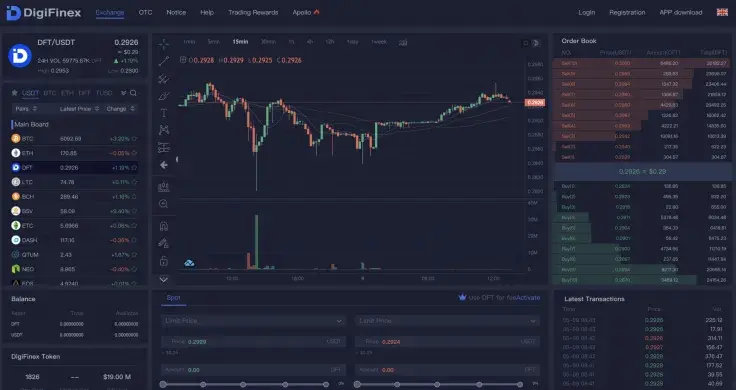Click the OHLC legend collapse icon

click(x=183, y=60)
